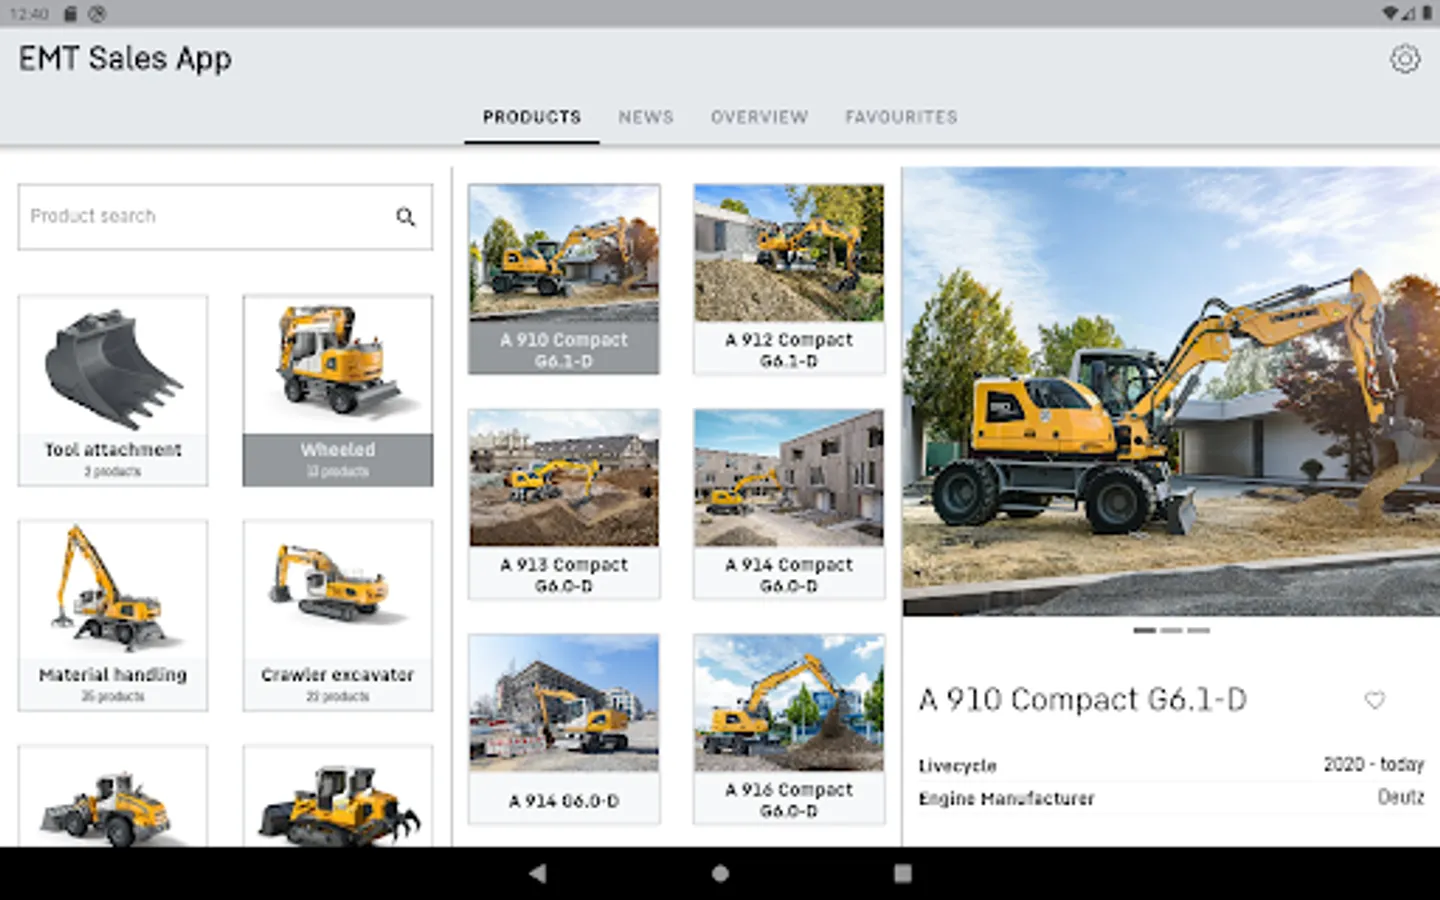The image size is (1440, 900).
Task: Select the Deutz value
Action: click(x=1400, y=797)
